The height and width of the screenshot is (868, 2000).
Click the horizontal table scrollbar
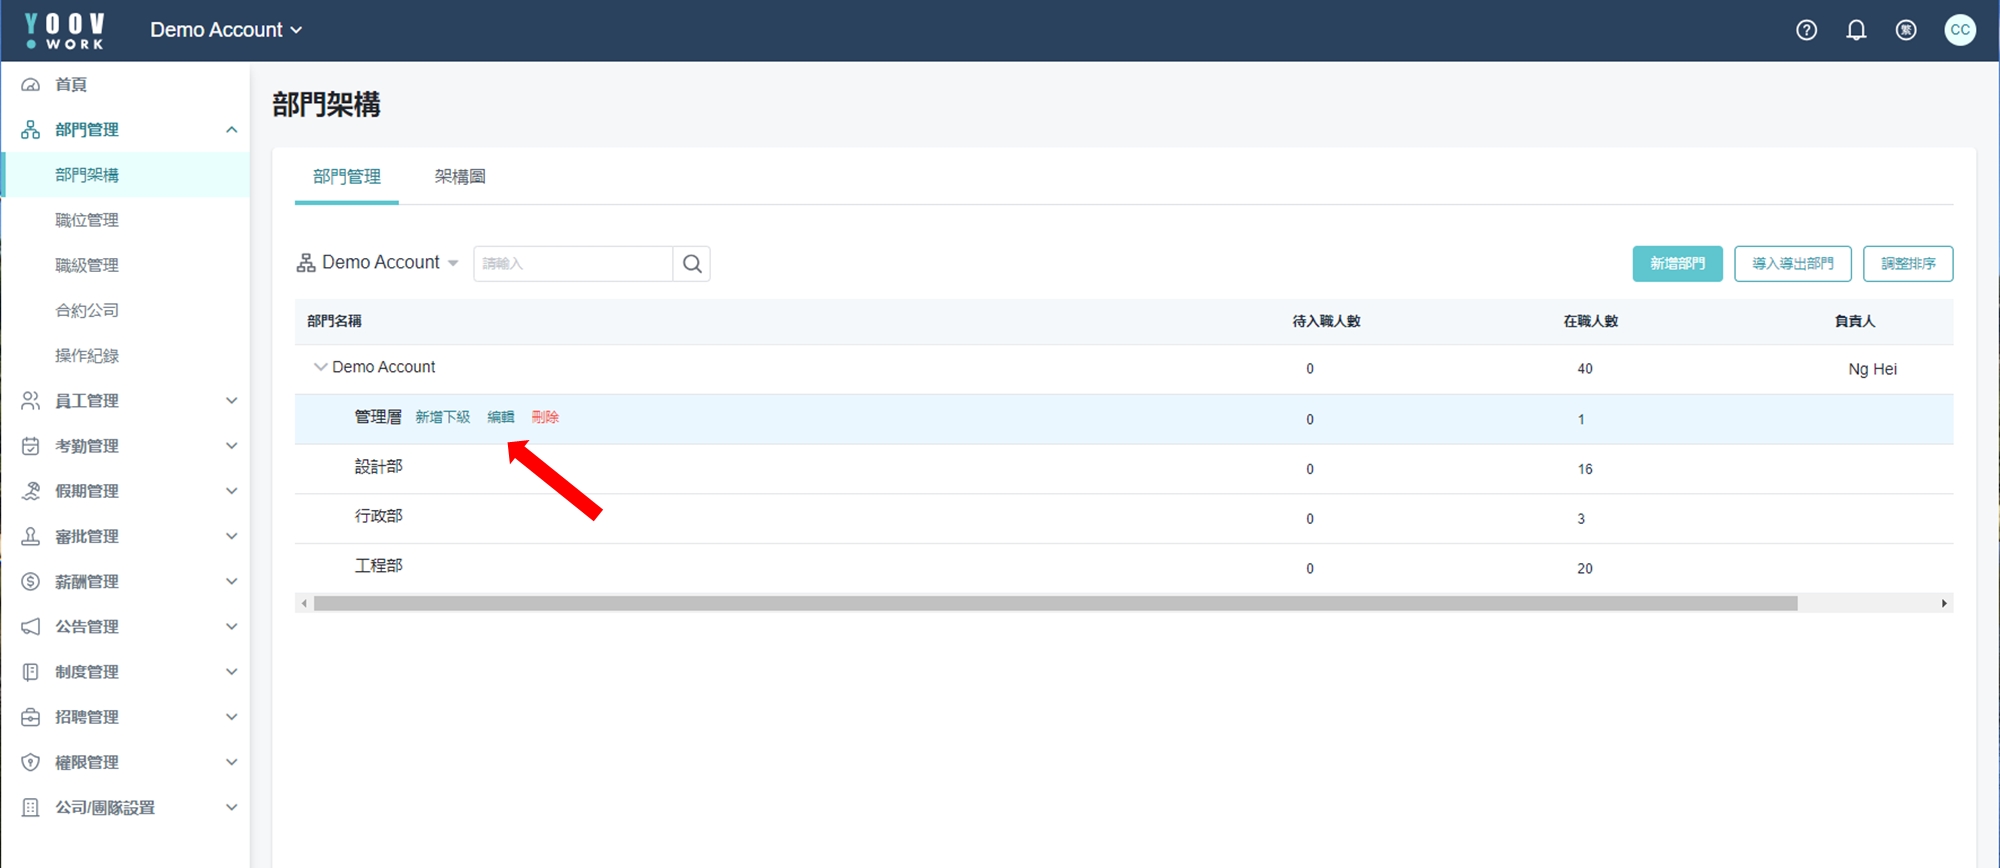(1054, 604)
